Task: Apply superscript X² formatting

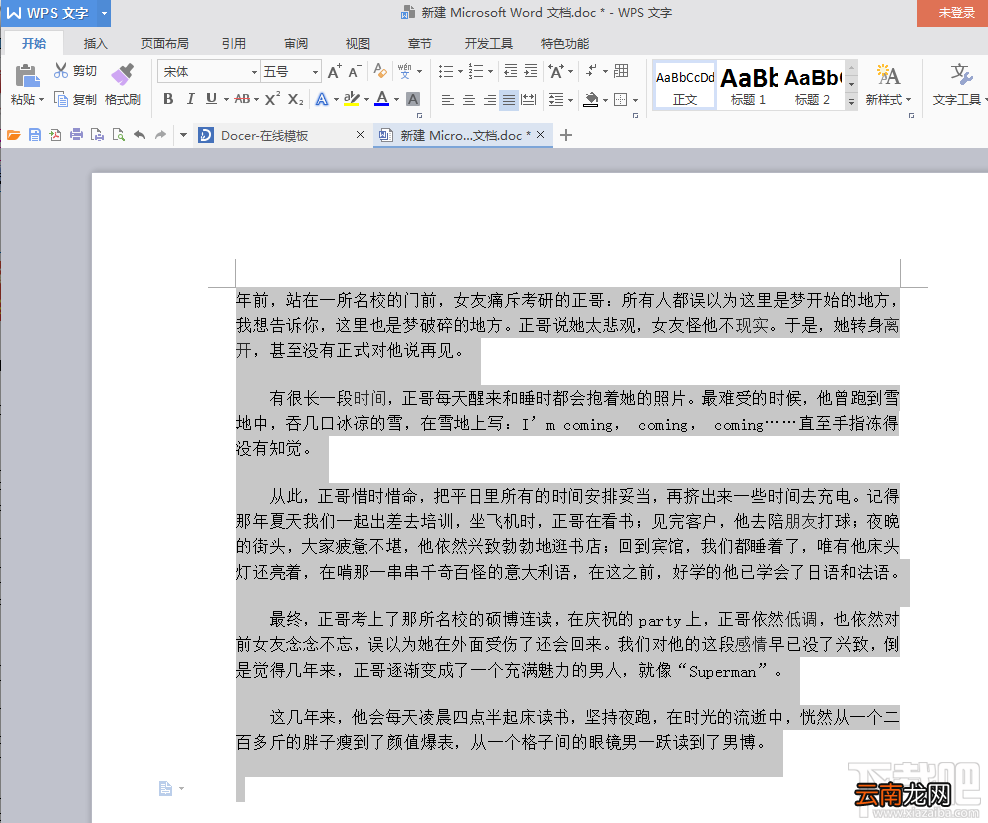Action: (272, 99)
